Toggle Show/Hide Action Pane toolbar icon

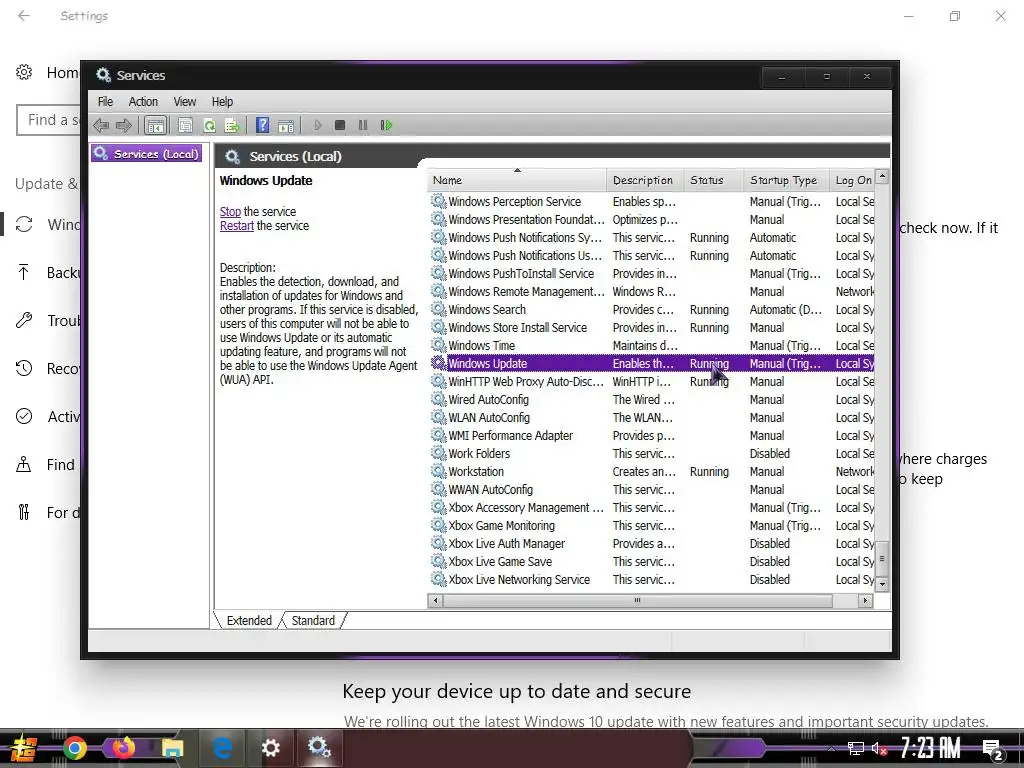click(x=286, y=125)
